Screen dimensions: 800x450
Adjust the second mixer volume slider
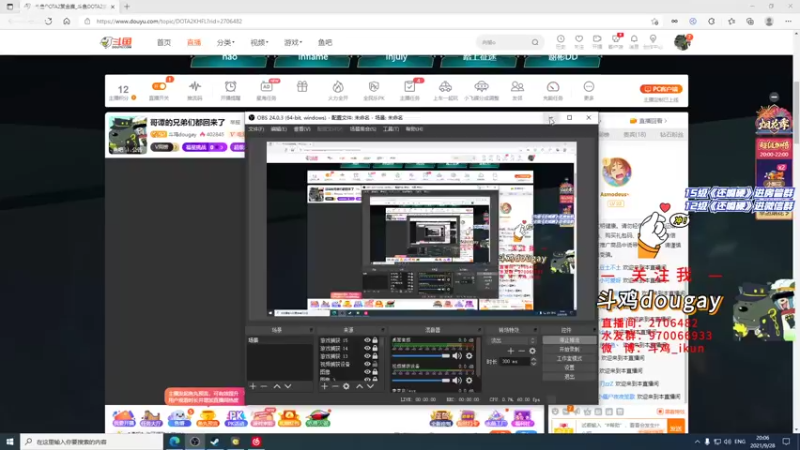coord(421,380)
